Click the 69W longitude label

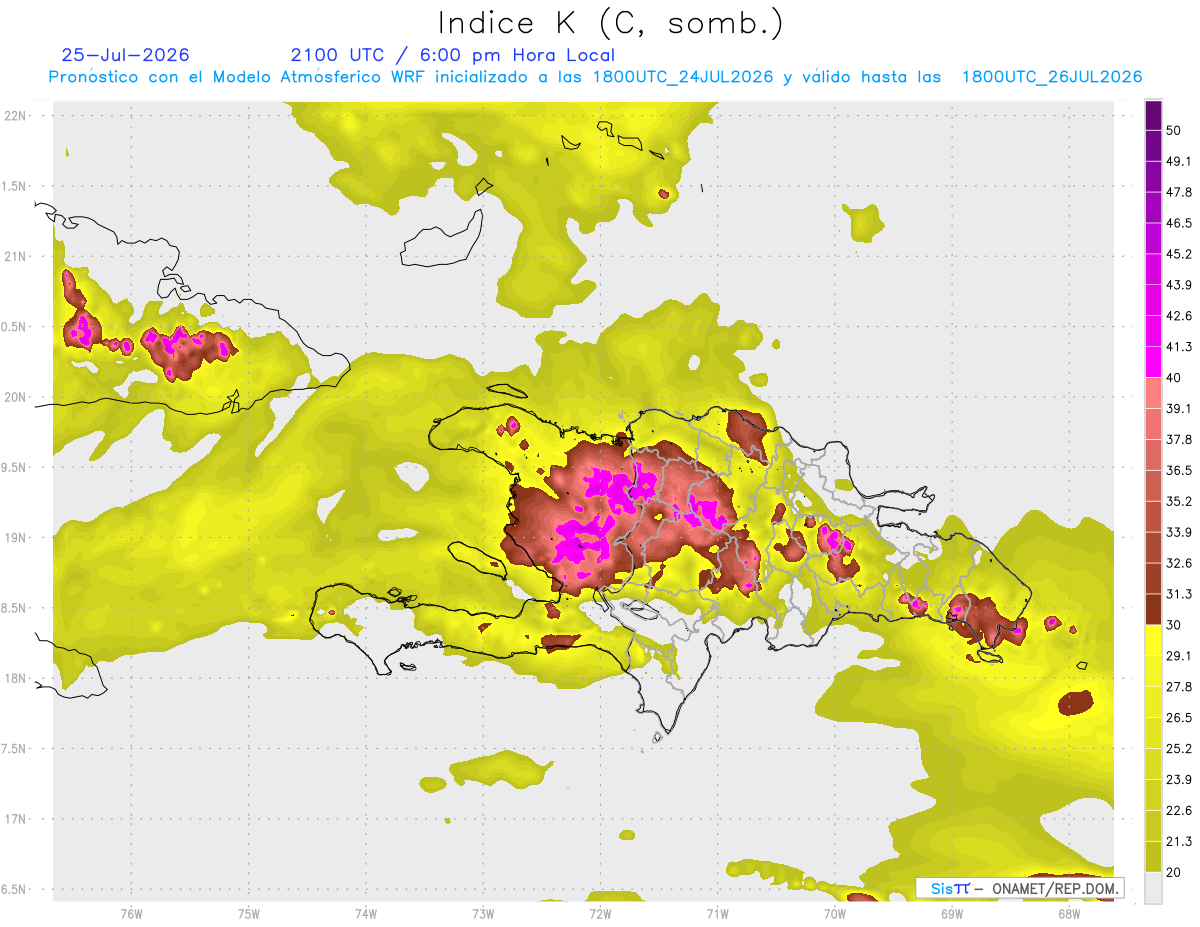[952, 913]
